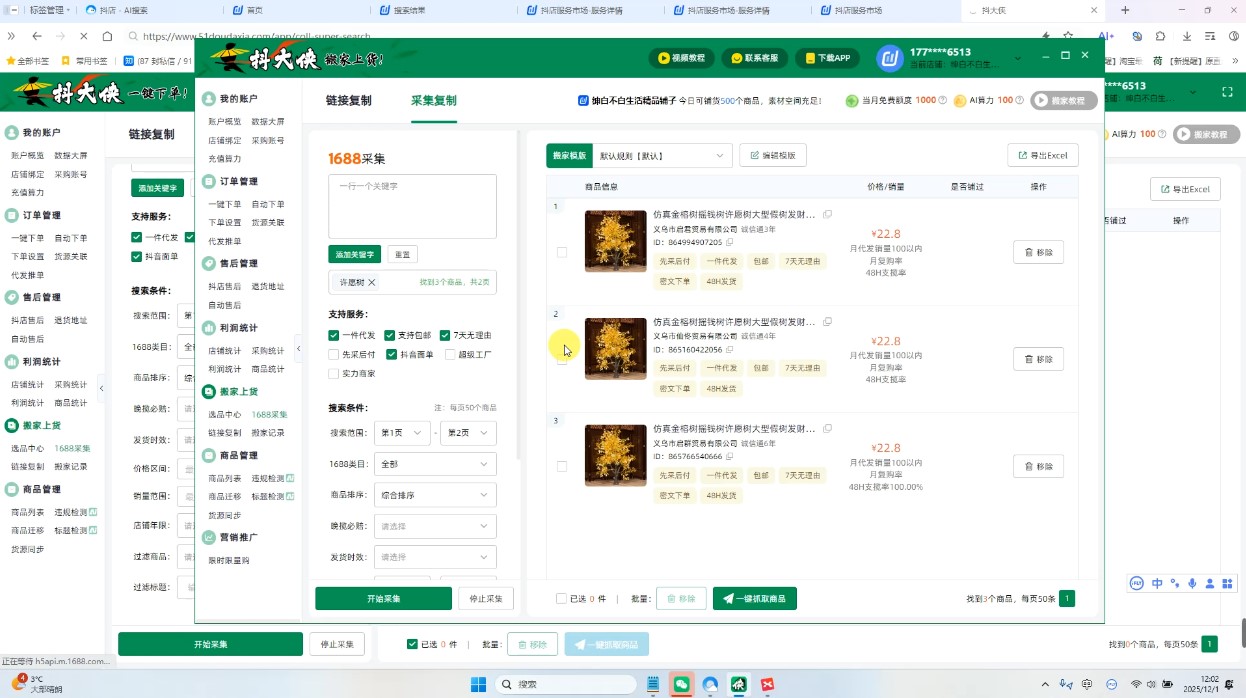This screenshot has height=698, width=1246.
Task: Click the copy icon beside the first product's ID
Action: pyautogui.click(x=731, y=241)
